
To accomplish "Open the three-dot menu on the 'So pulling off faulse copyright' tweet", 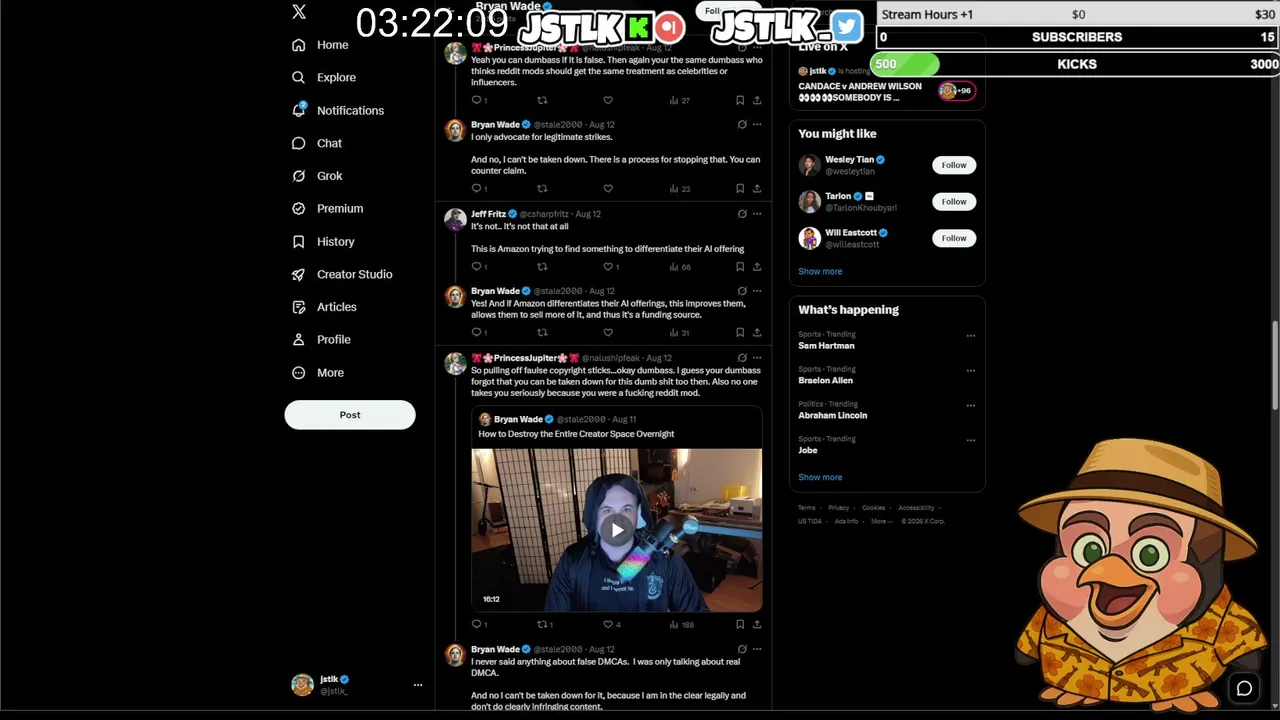I will coord(757,358).
